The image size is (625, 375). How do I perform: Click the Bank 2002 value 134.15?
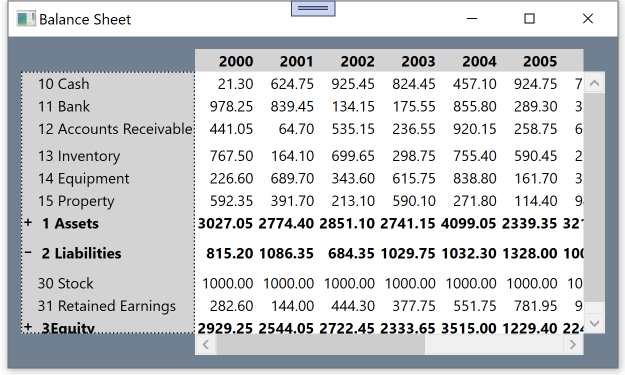point(353,106)
